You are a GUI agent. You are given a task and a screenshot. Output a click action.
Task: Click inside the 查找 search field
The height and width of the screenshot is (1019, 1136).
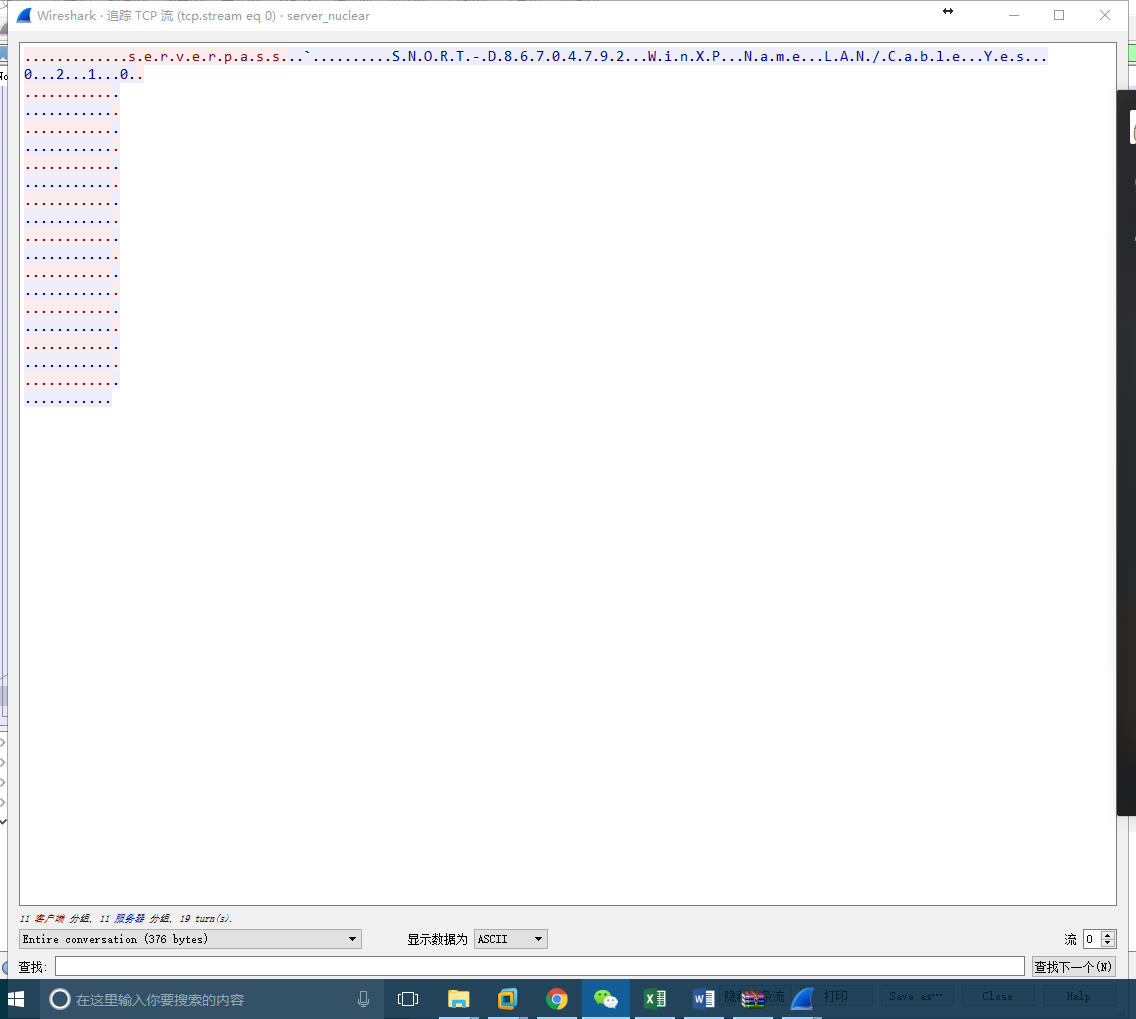[540, 965]
